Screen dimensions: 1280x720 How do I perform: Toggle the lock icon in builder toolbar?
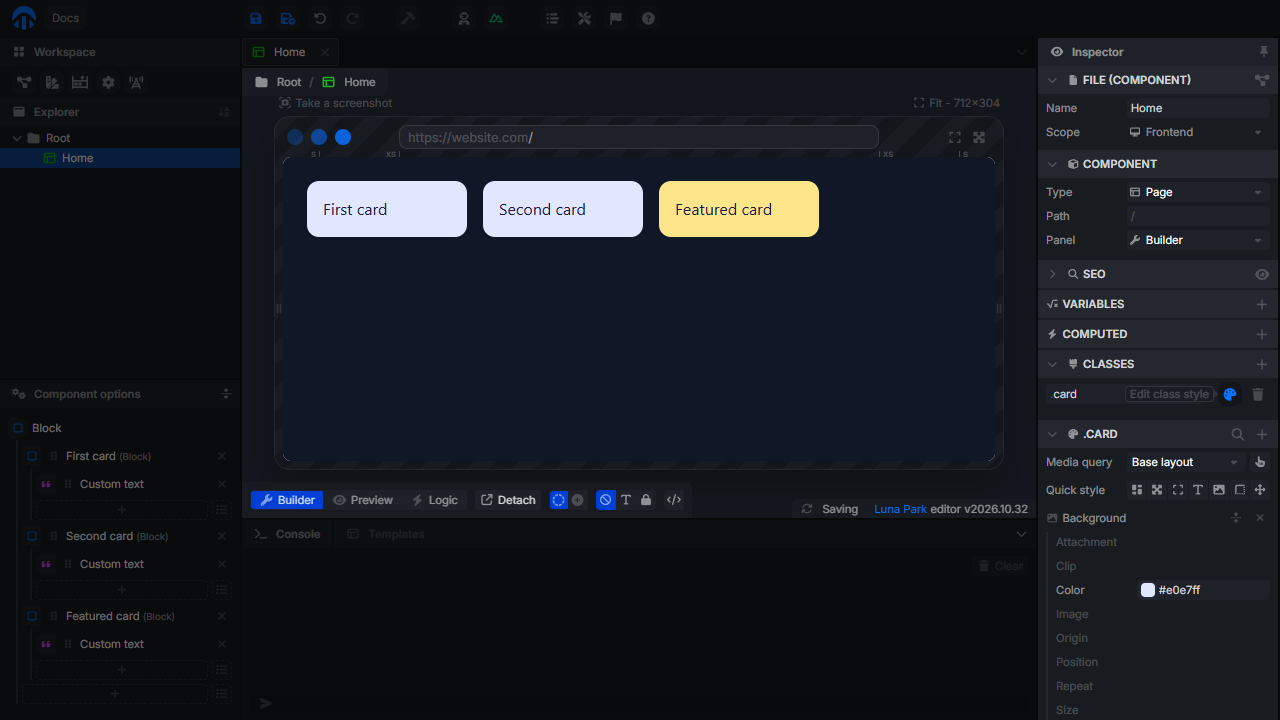pyautogui.click(x=646, y=500)
